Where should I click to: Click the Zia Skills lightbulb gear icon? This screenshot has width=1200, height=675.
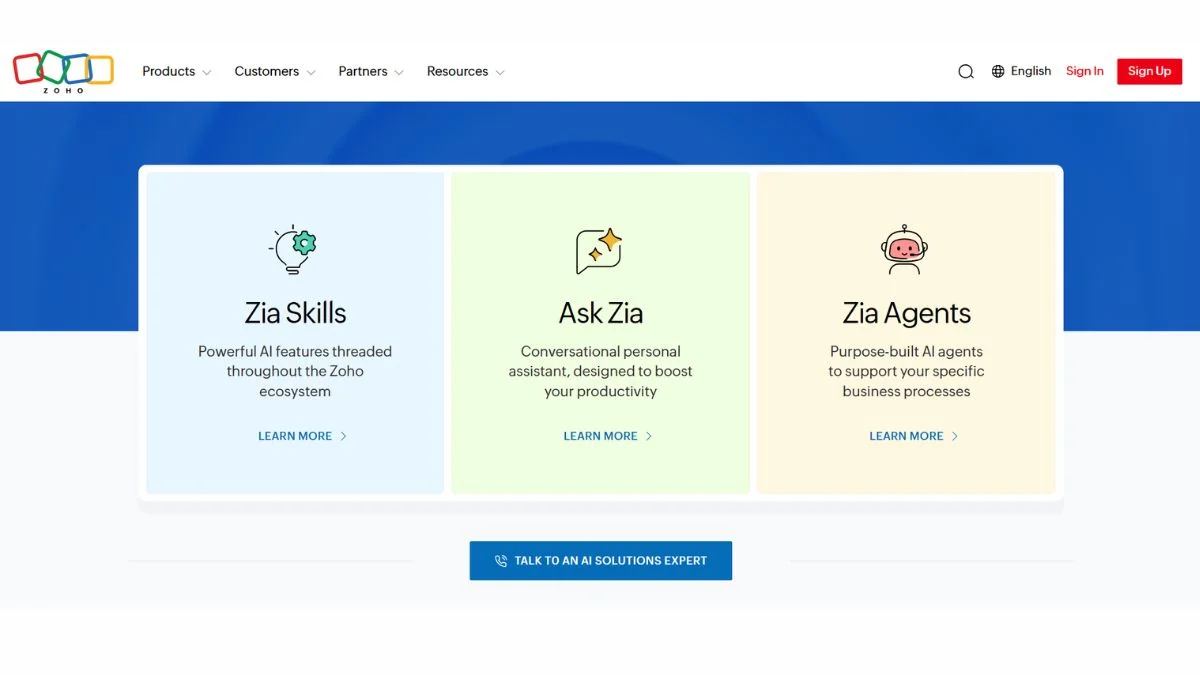click(x=294, y=249)
